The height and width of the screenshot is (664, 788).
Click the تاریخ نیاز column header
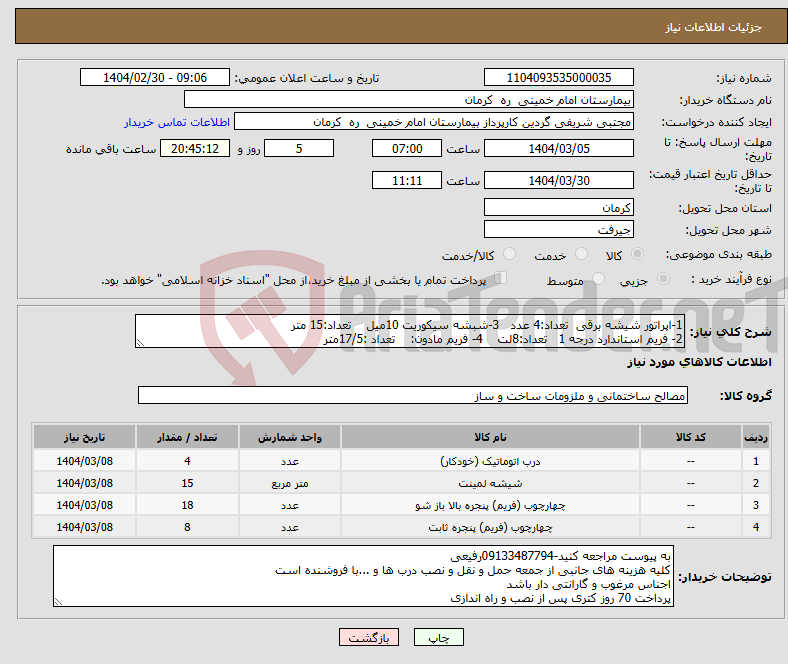[x=84, y=437]
